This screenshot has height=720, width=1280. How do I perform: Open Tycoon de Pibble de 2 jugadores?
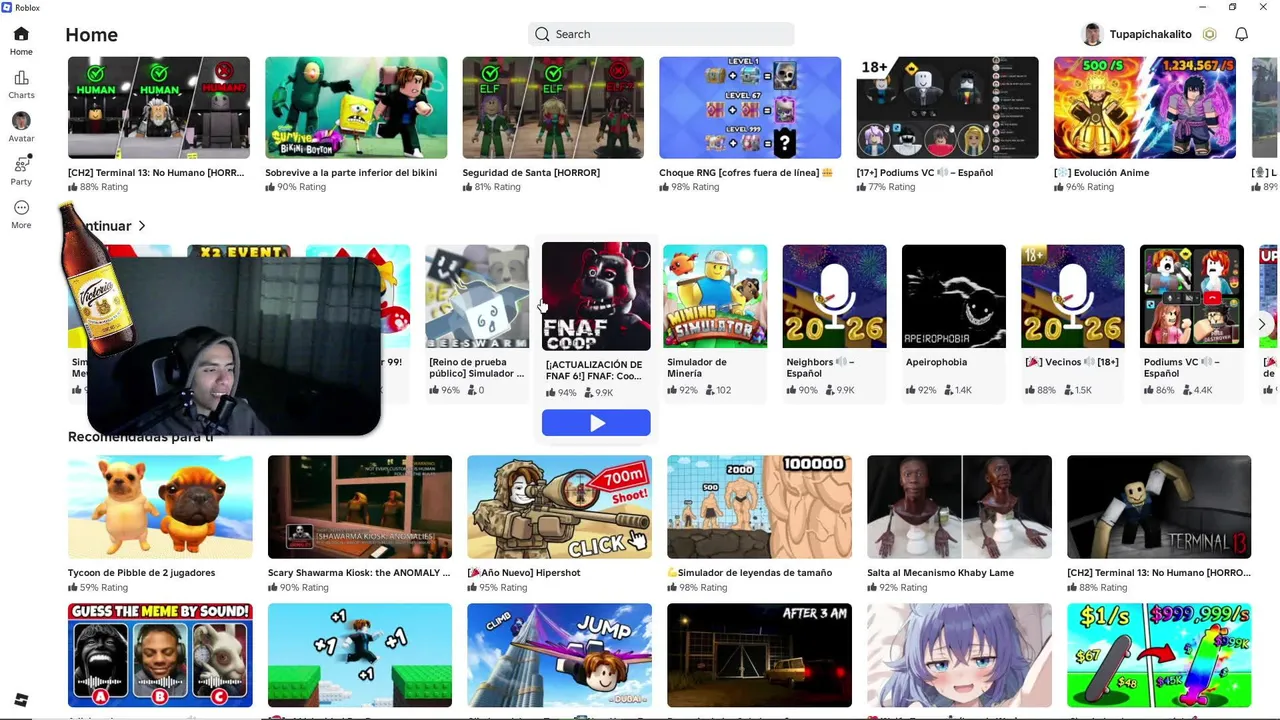point(160,507)
